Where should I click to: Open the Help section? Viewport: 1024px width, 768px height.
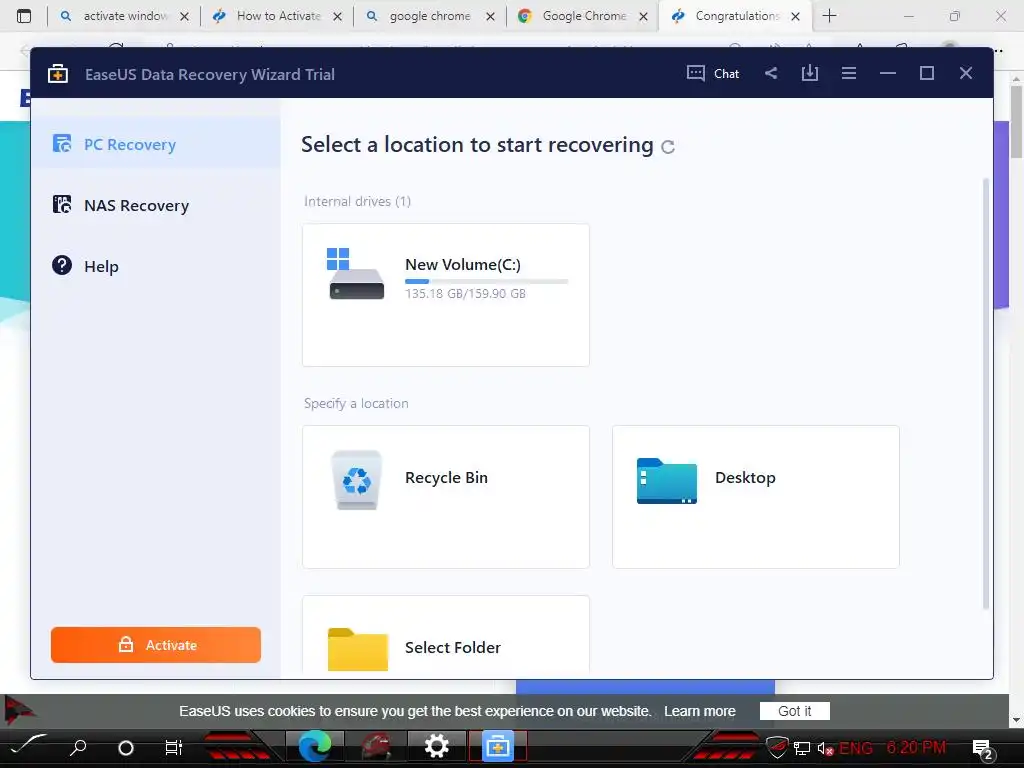pos(156,266)
